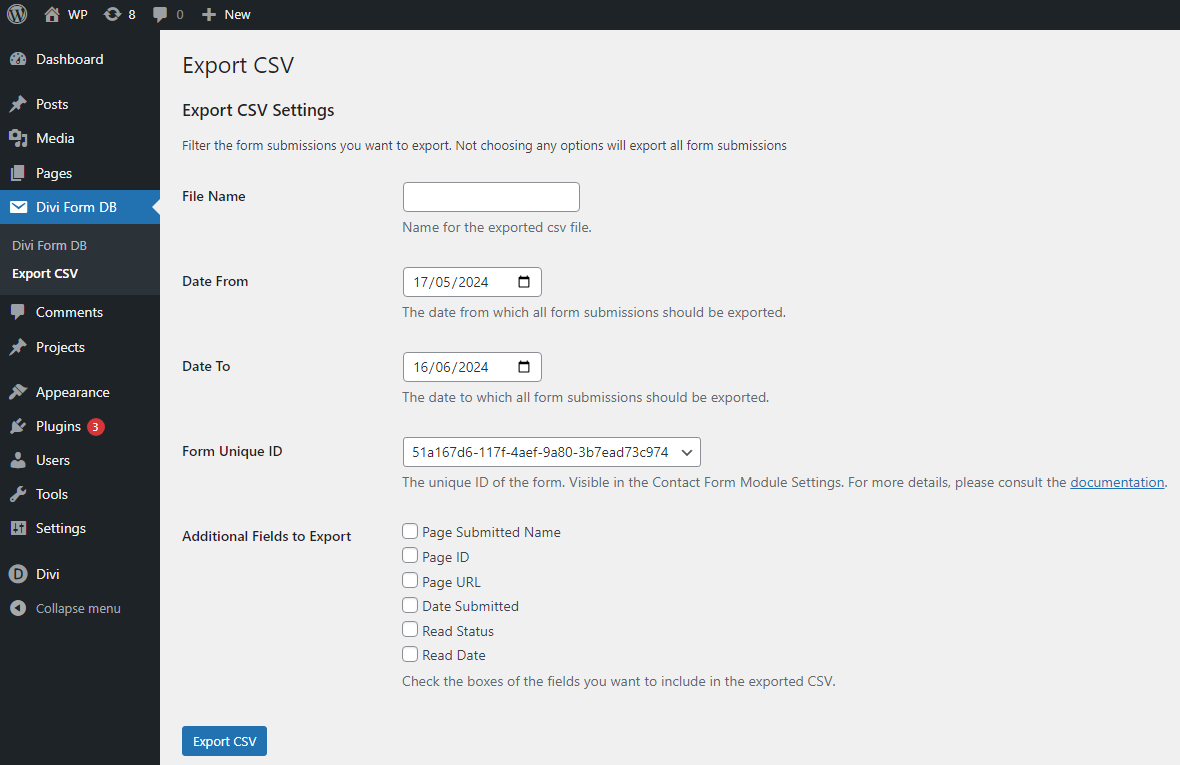This screenshot has width=1180, height=765.
Task: Tick the Date Submitted checkbox
Action: 410,606
